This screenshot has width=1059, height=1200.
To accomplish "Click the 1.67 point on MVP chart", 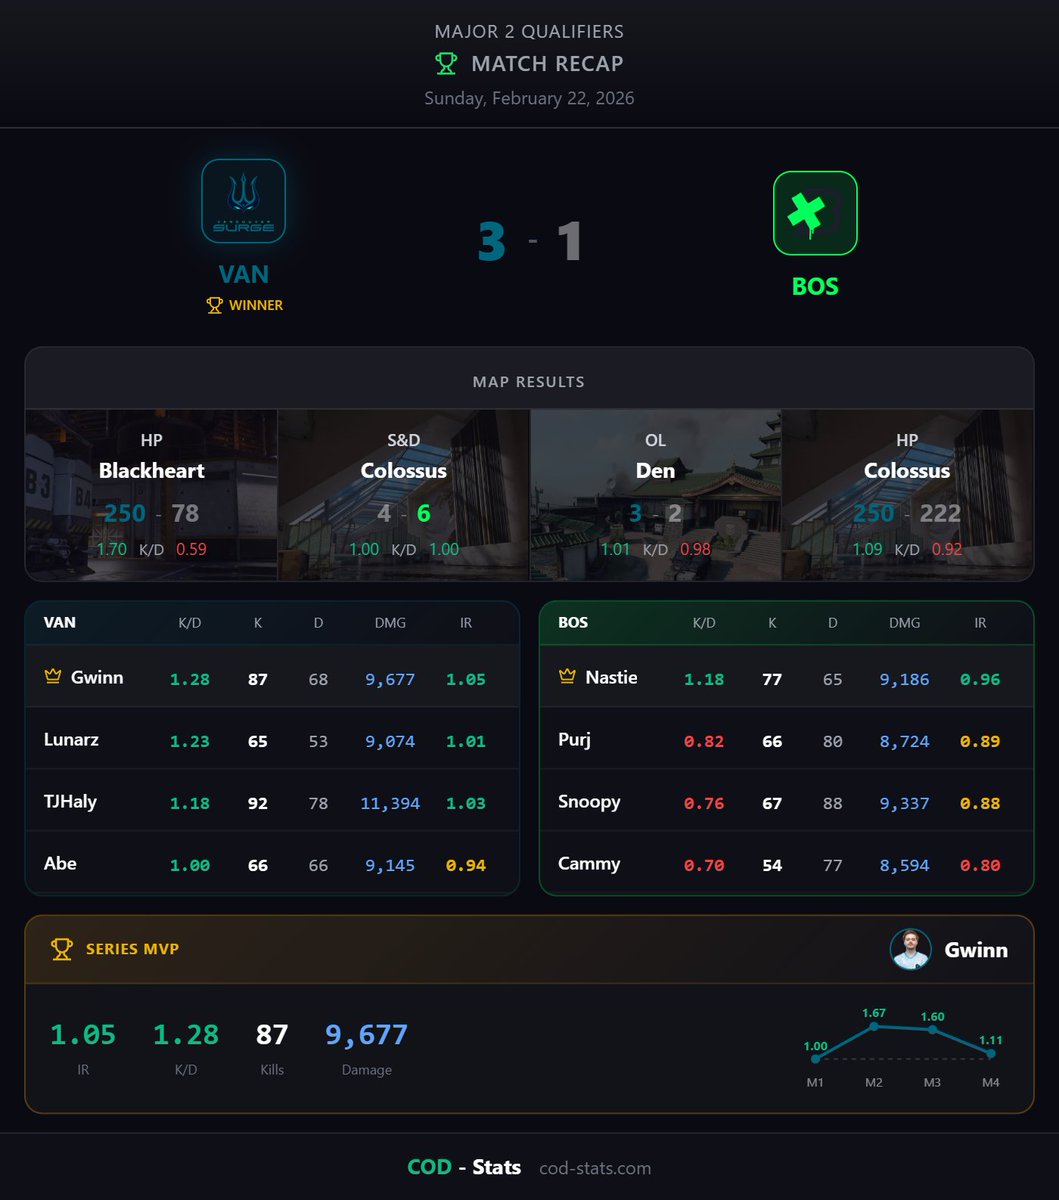I will click(x=874, y=1025).
